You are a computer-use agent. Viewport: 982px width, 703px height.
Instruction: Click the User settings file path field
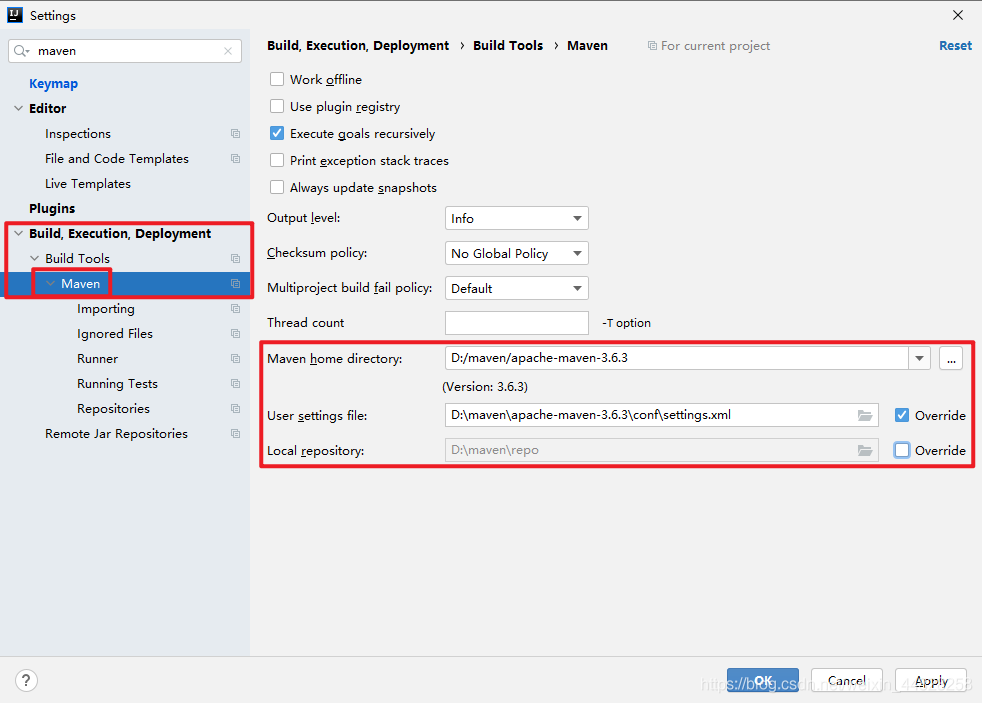tap(661, 415)
